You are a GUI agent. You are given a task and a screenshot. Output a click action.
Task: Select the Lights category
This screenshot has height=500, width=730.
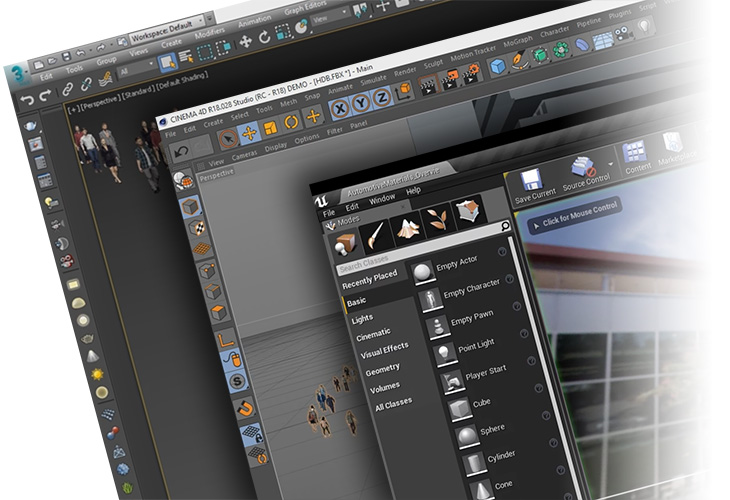click(362, 319)
